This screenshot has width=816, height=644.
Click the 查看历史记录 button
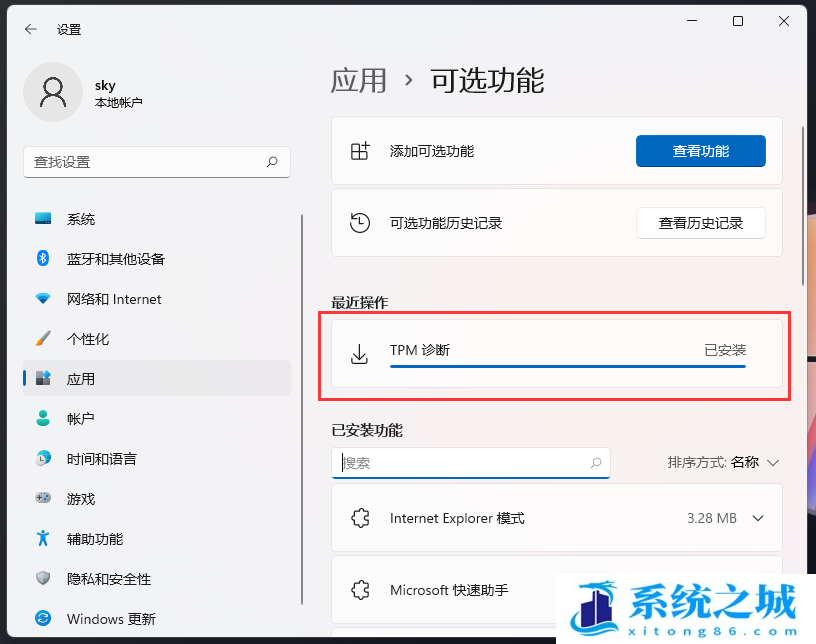pyautogui.click(x=700, y=223)
